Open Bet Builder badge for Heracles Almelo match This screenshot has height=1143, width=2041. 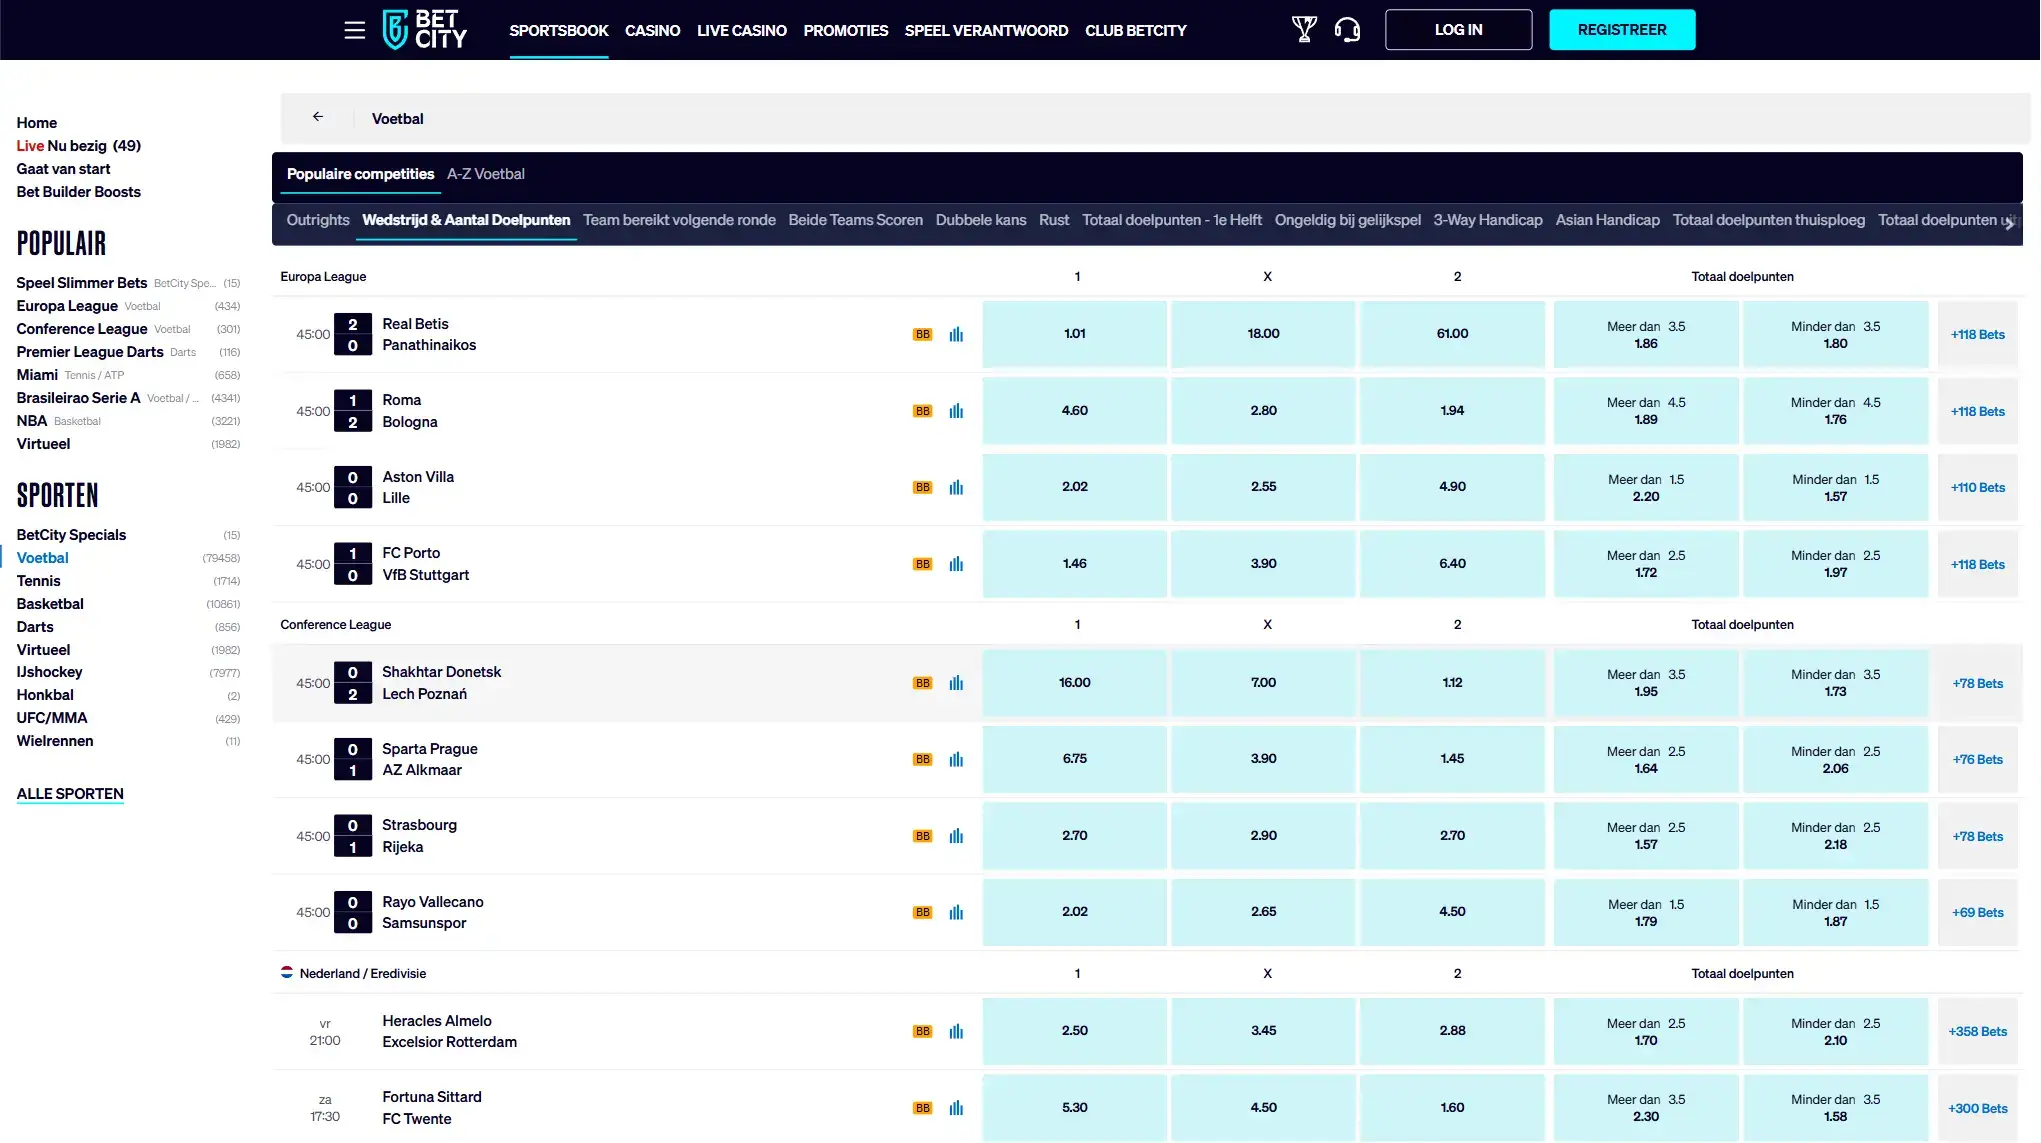click(x=922, y=1032)
